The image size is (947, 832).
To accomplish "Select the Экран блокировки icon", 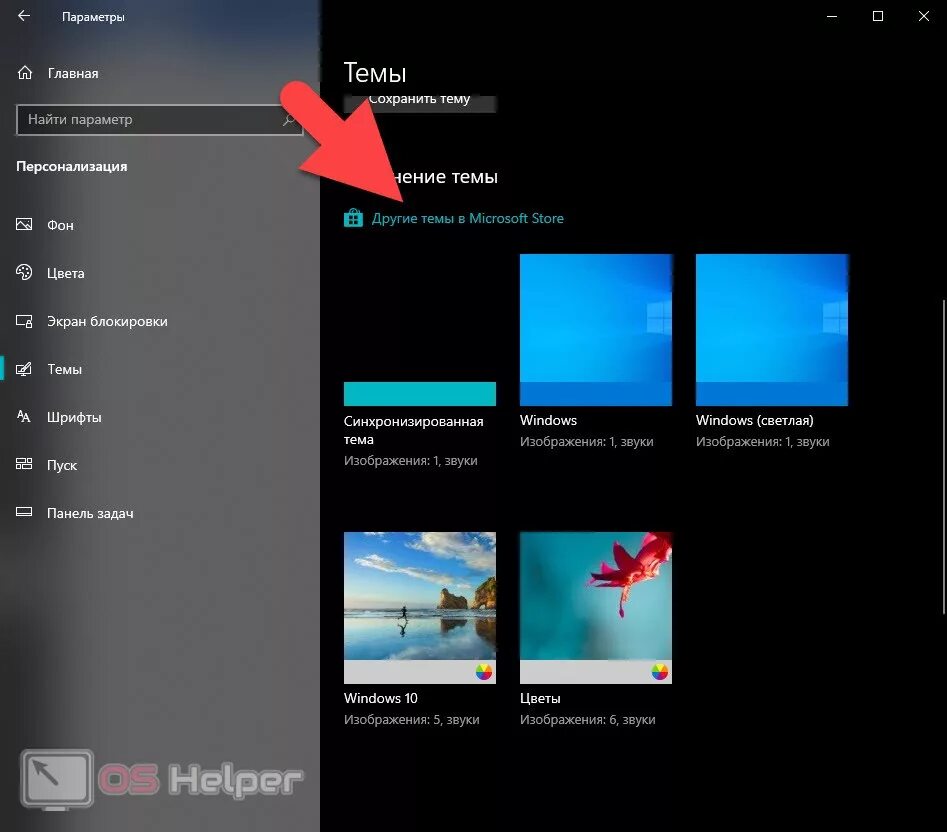I will (x=24, y=321).
